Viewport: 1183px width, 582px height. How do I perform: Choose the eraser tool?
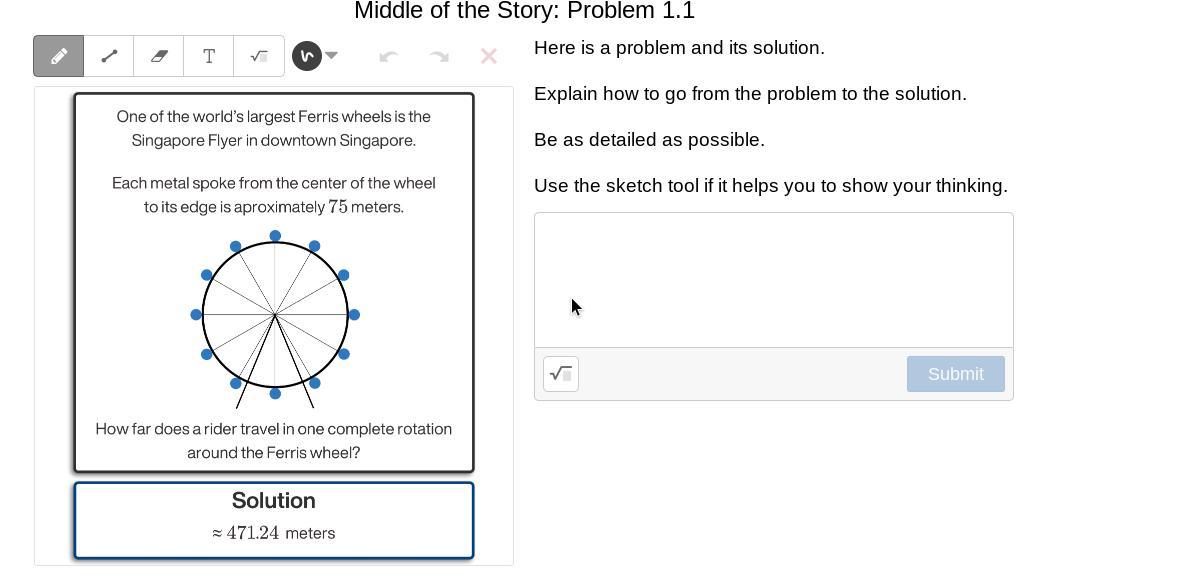coord(158,56)
